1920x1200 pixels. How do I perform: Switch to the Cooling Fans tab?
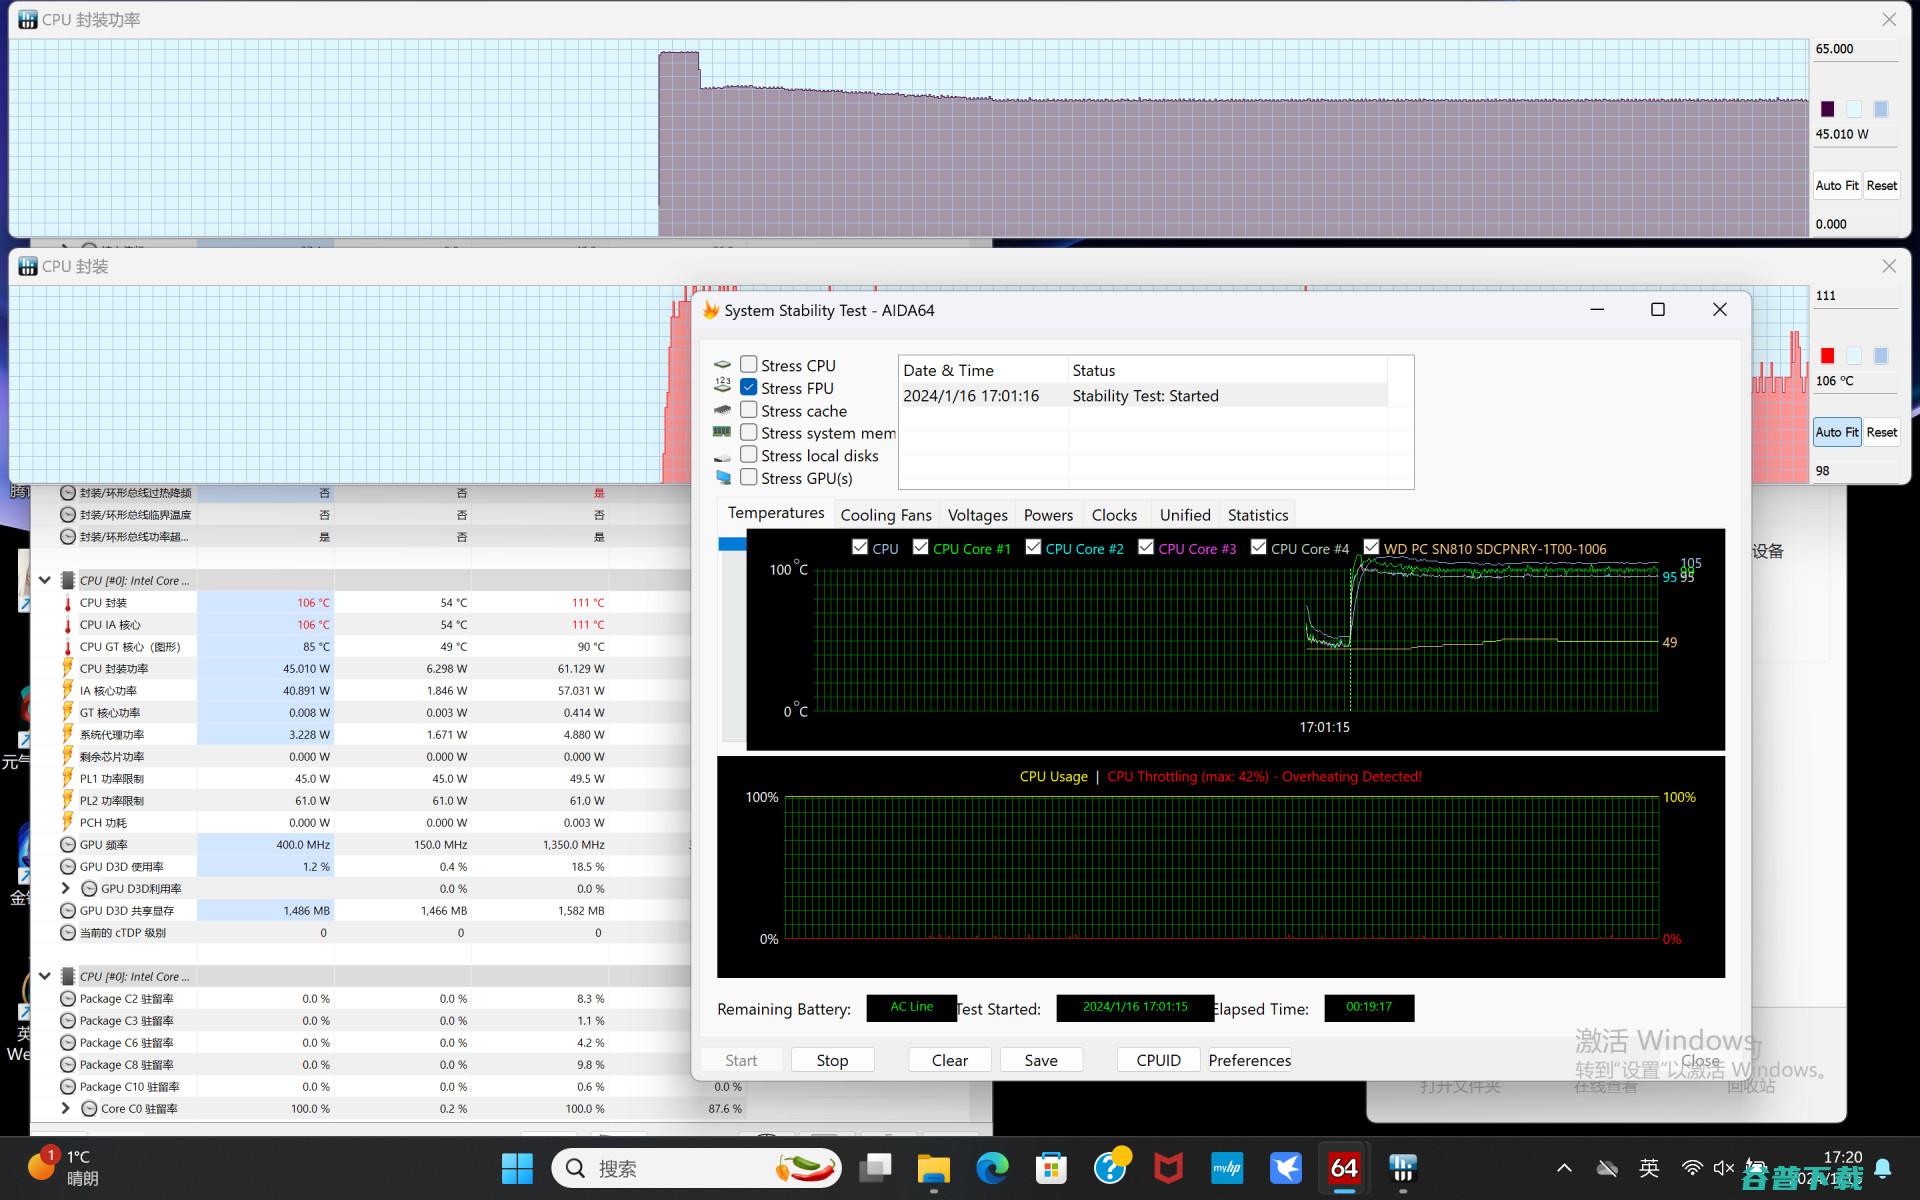click(x=885, y=515)
